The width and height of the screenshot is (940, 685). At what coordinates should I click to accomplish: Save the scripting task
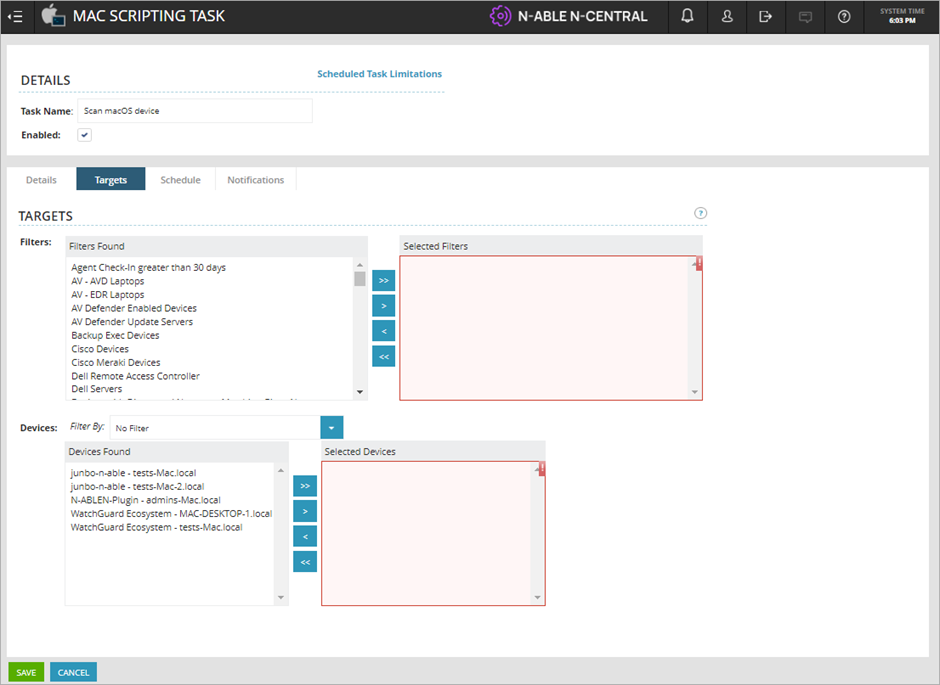pos(26,671)
